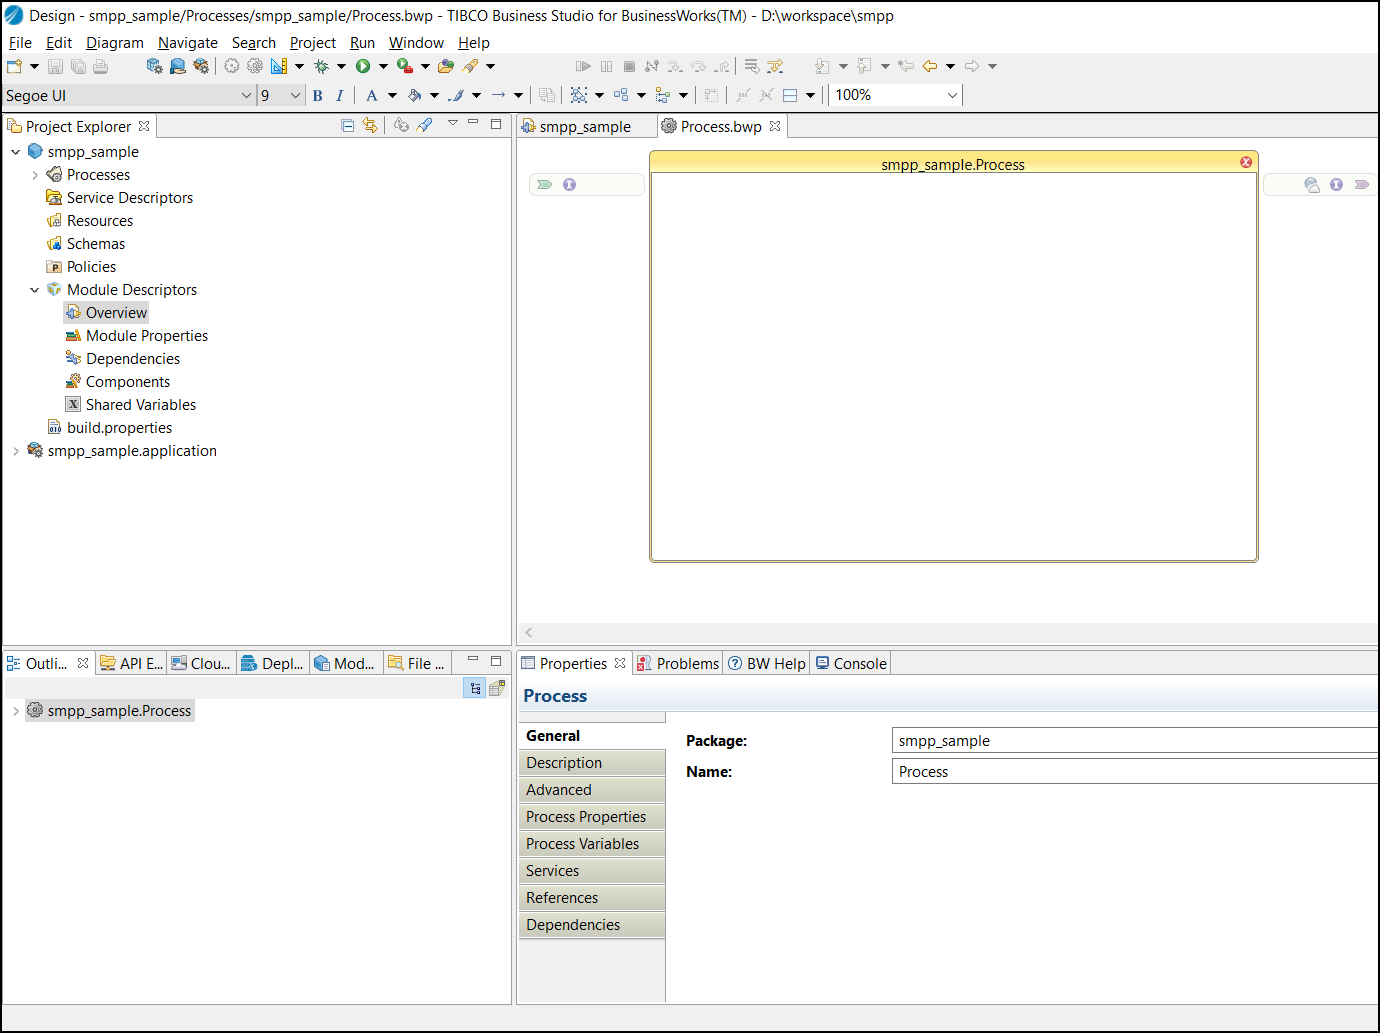
Task: Click the New wizard icon
Action: [15, 66]
